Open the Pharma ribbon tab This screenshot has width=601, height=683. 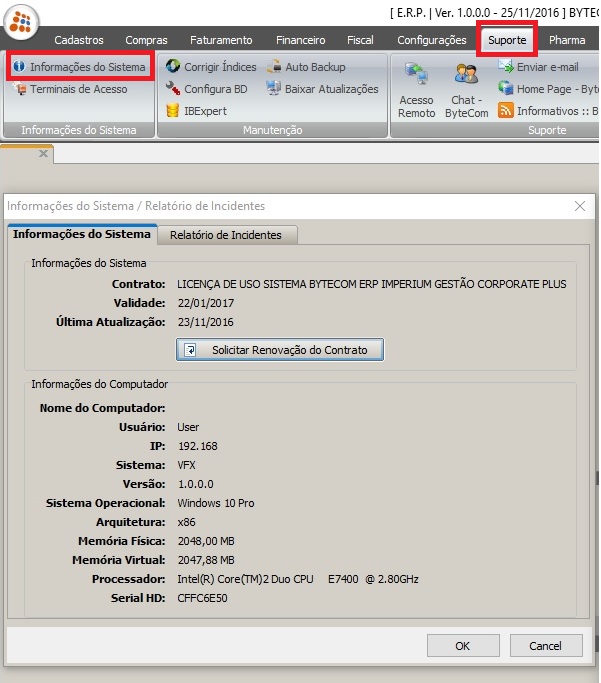[567, 40]
